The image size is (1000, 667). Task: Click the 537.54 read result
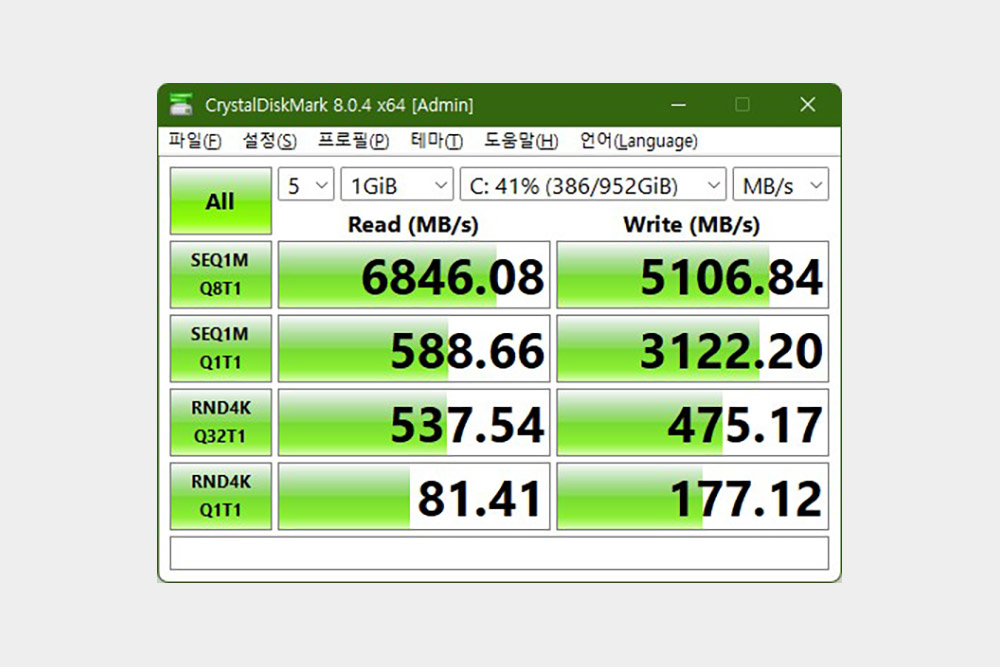coord(414,422)
